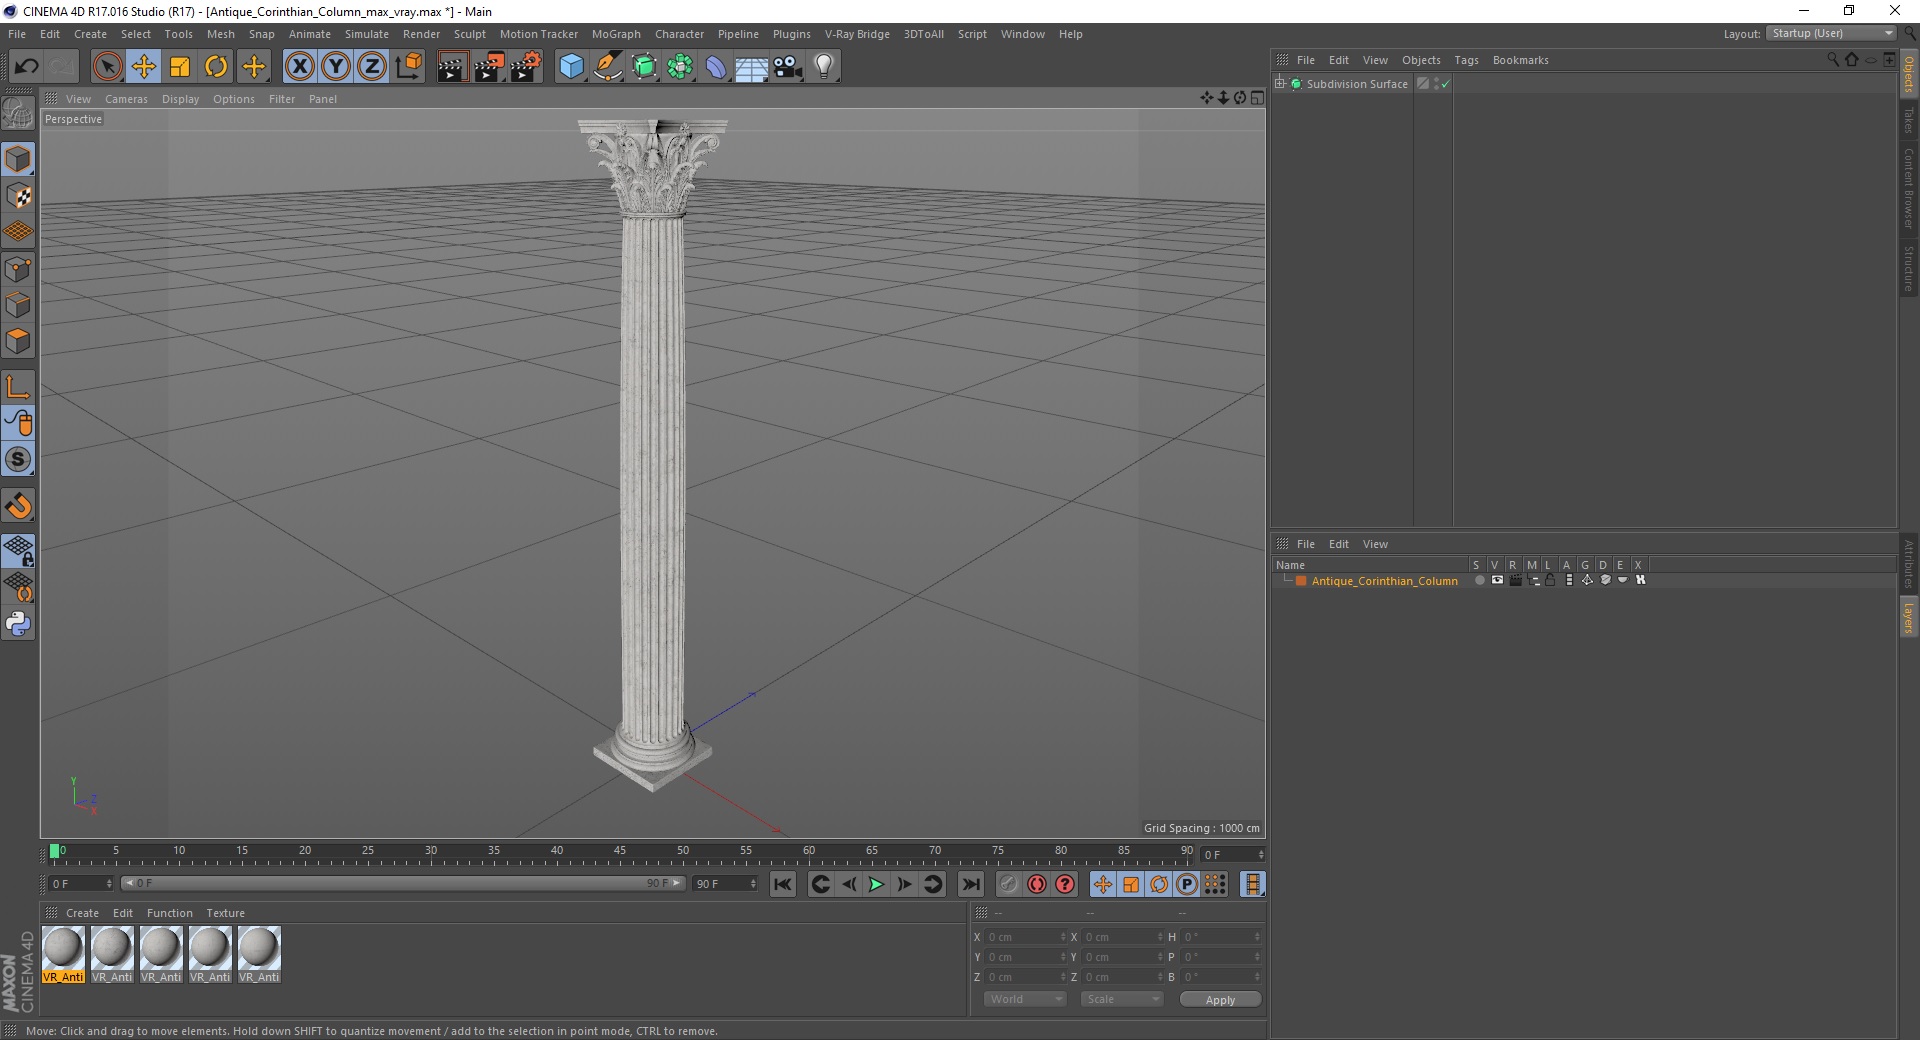
Task: Add a Cube primitive object
Action: tap(571, 67)
